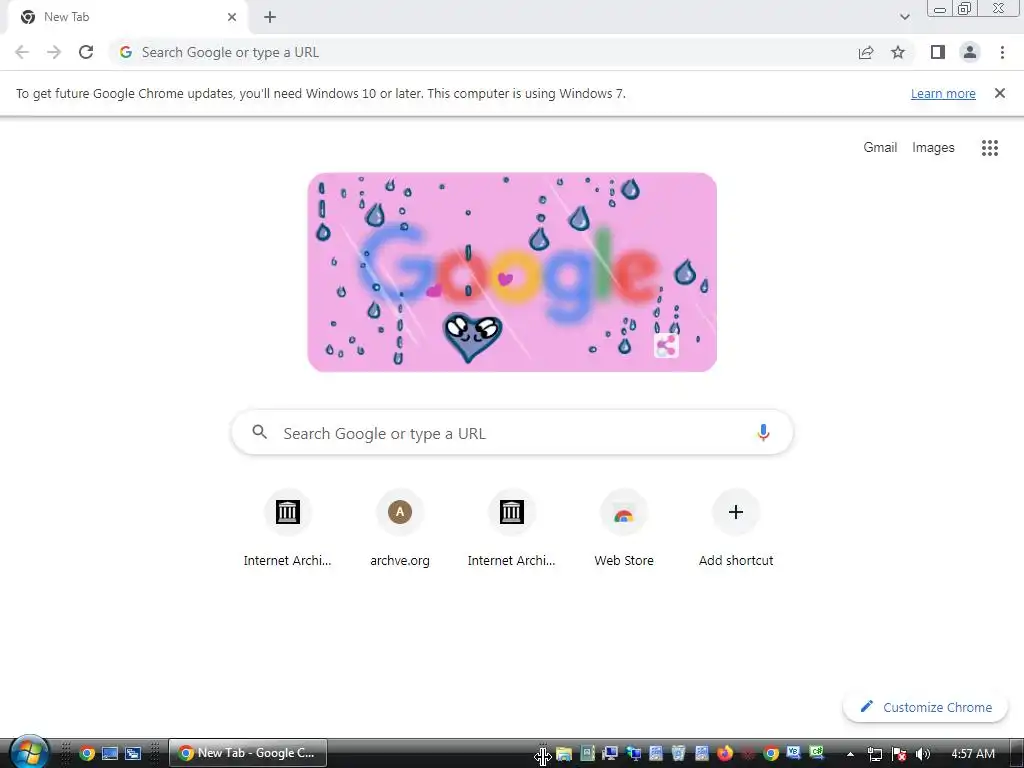Dismiss the Windows 7 update notice
1024x768 pixels.
[999, 93]
